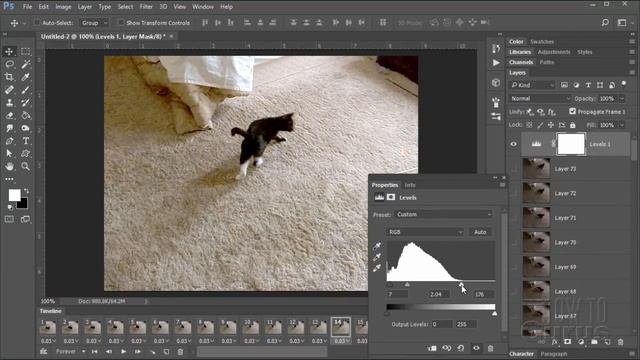Click the white input levels slider
This screenshot has width=640, height=360.
click(x=461, y=284)
